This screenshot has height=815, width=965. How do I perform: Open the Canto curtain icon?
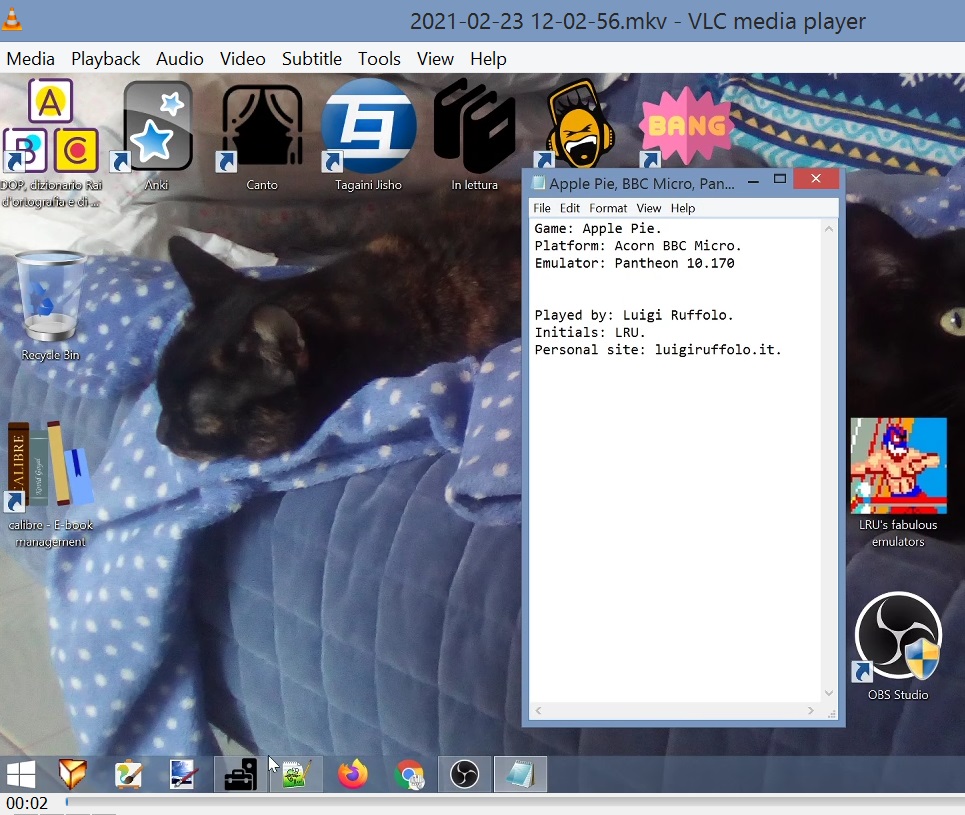pos(261,128)
